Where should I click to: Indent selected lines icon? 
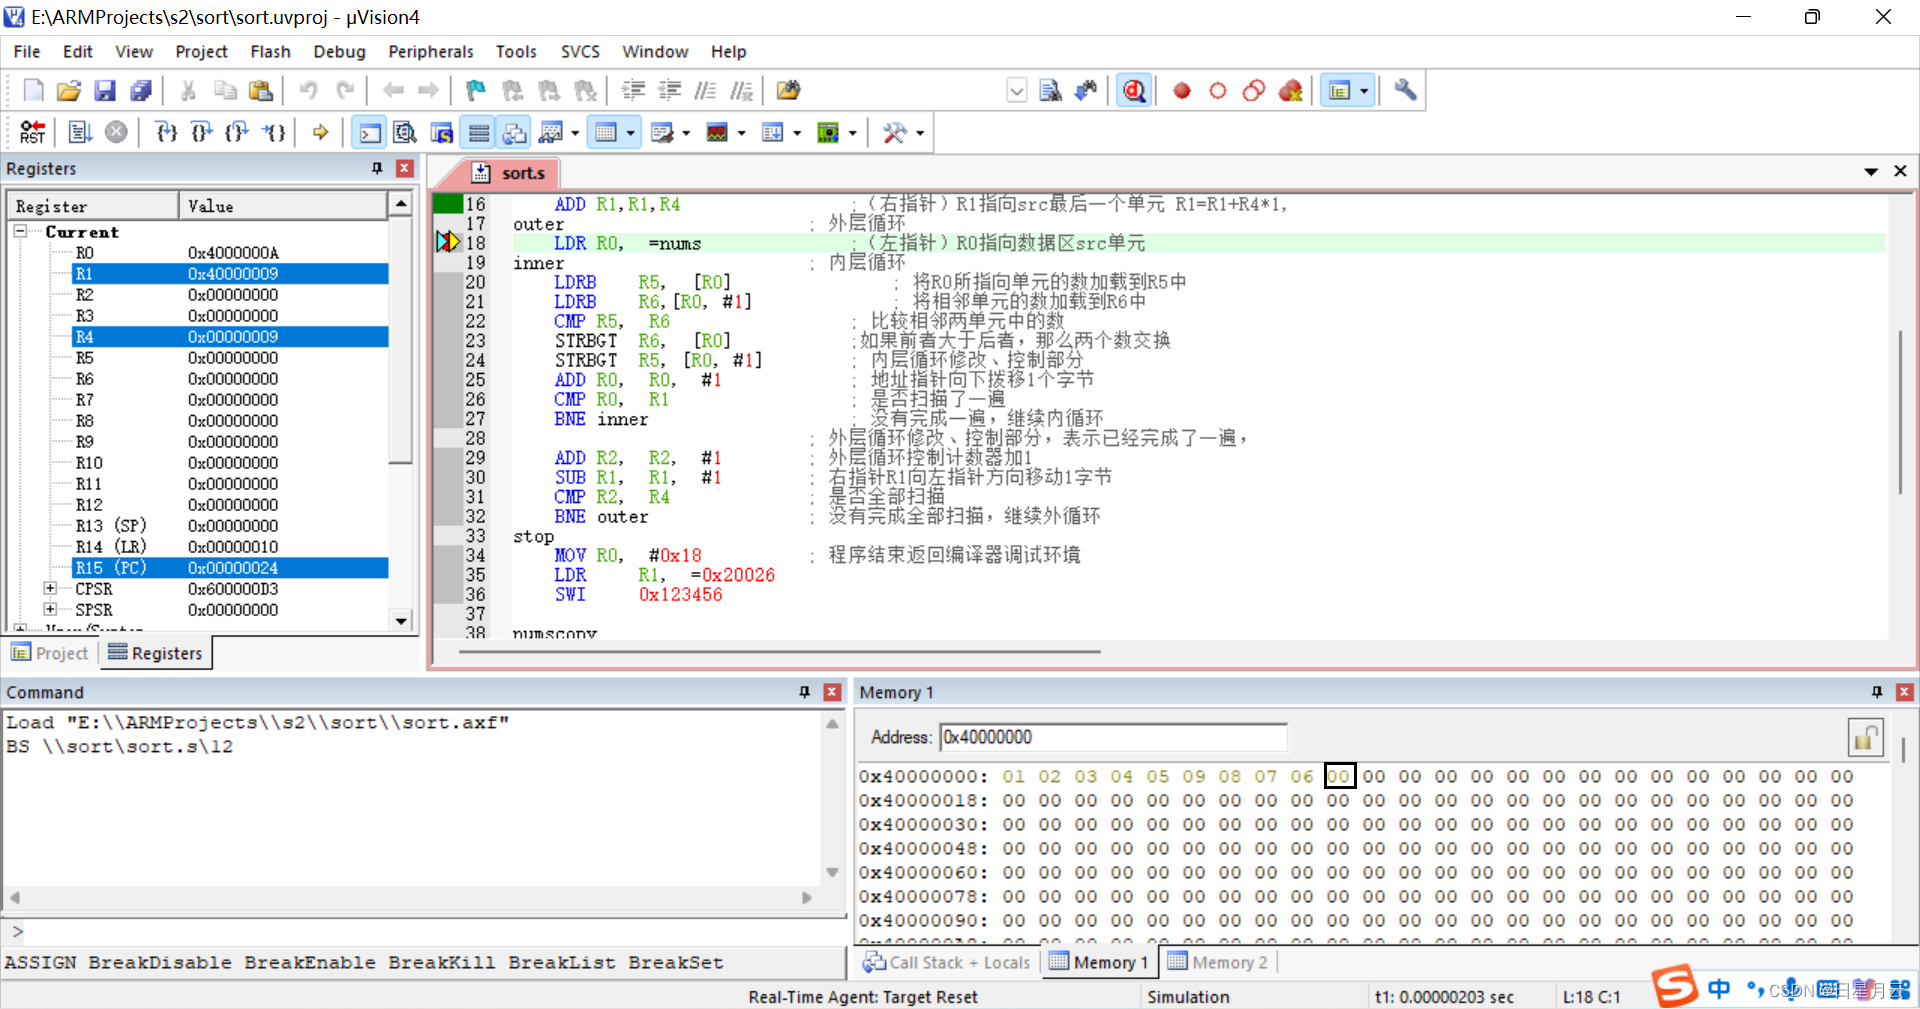pyautogui.click(x=633, y=91)
